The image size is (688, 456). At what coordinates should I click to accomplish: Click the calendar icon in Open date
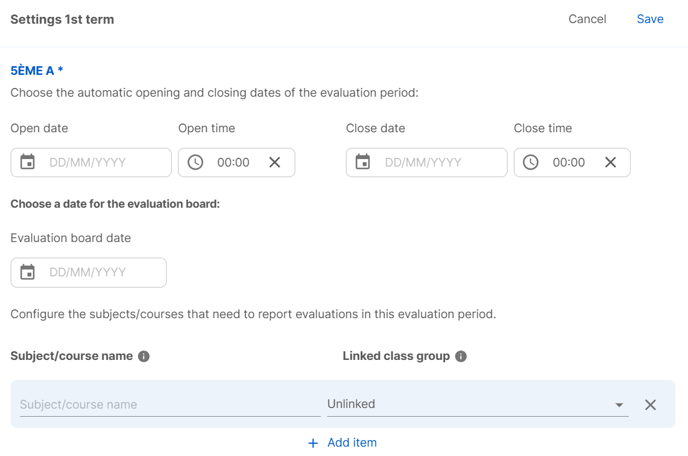tap(28, 162)
